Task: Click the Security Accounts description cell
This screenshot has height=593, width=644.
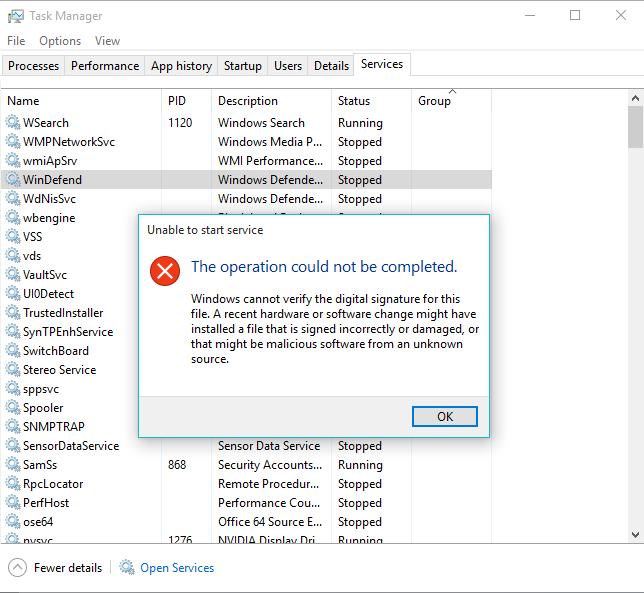Action: (270, 465)
